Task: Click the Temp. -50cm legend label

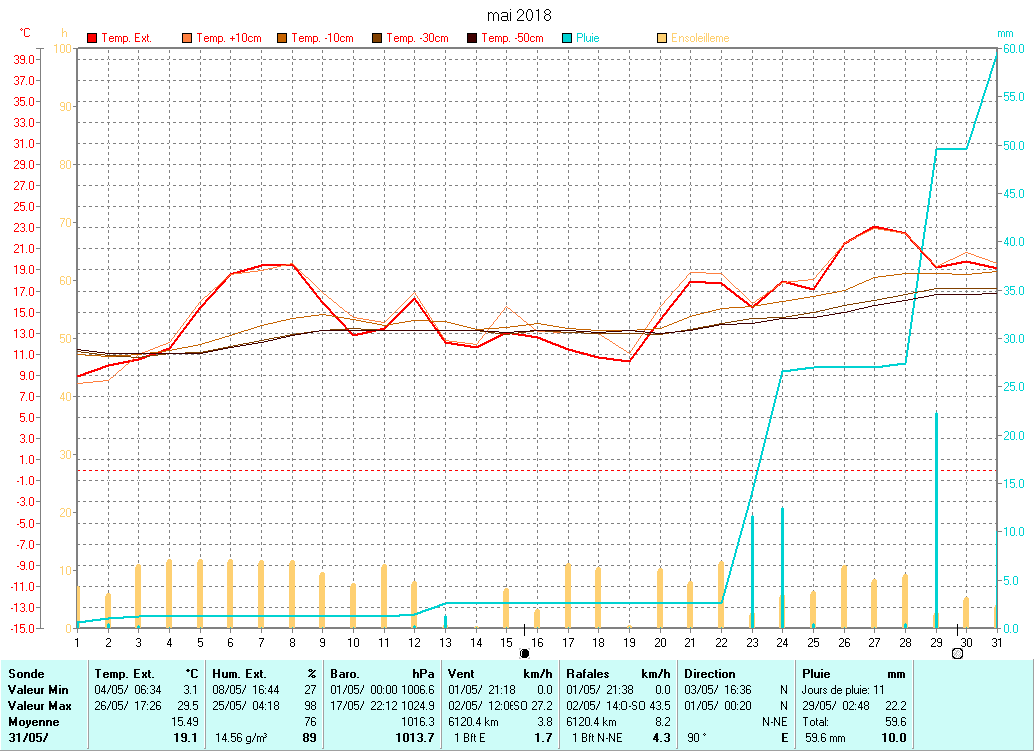Action: tap(512, 38)
